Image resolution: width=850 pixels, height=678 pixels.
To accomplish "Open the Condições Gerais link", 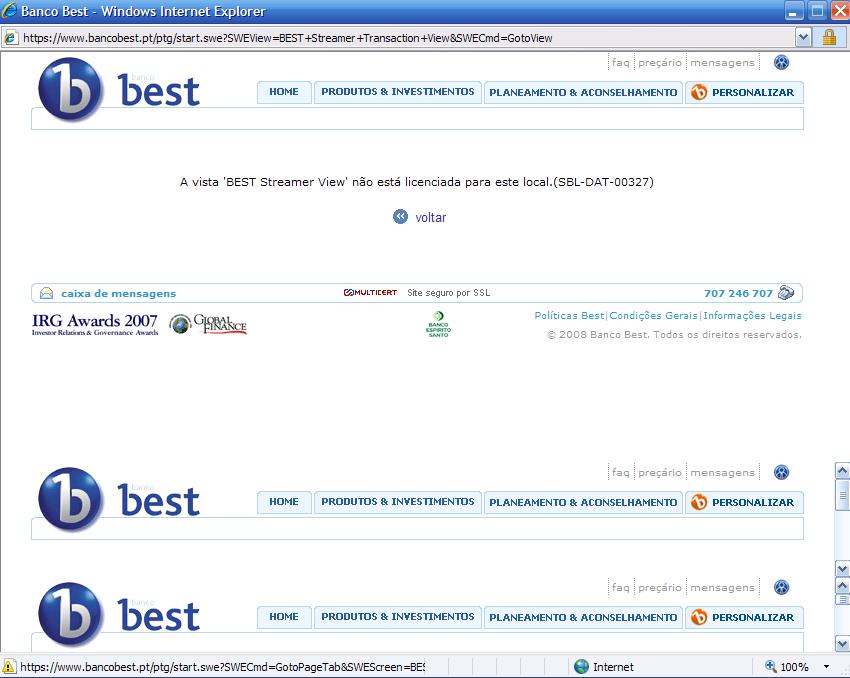I will [653, 315].
